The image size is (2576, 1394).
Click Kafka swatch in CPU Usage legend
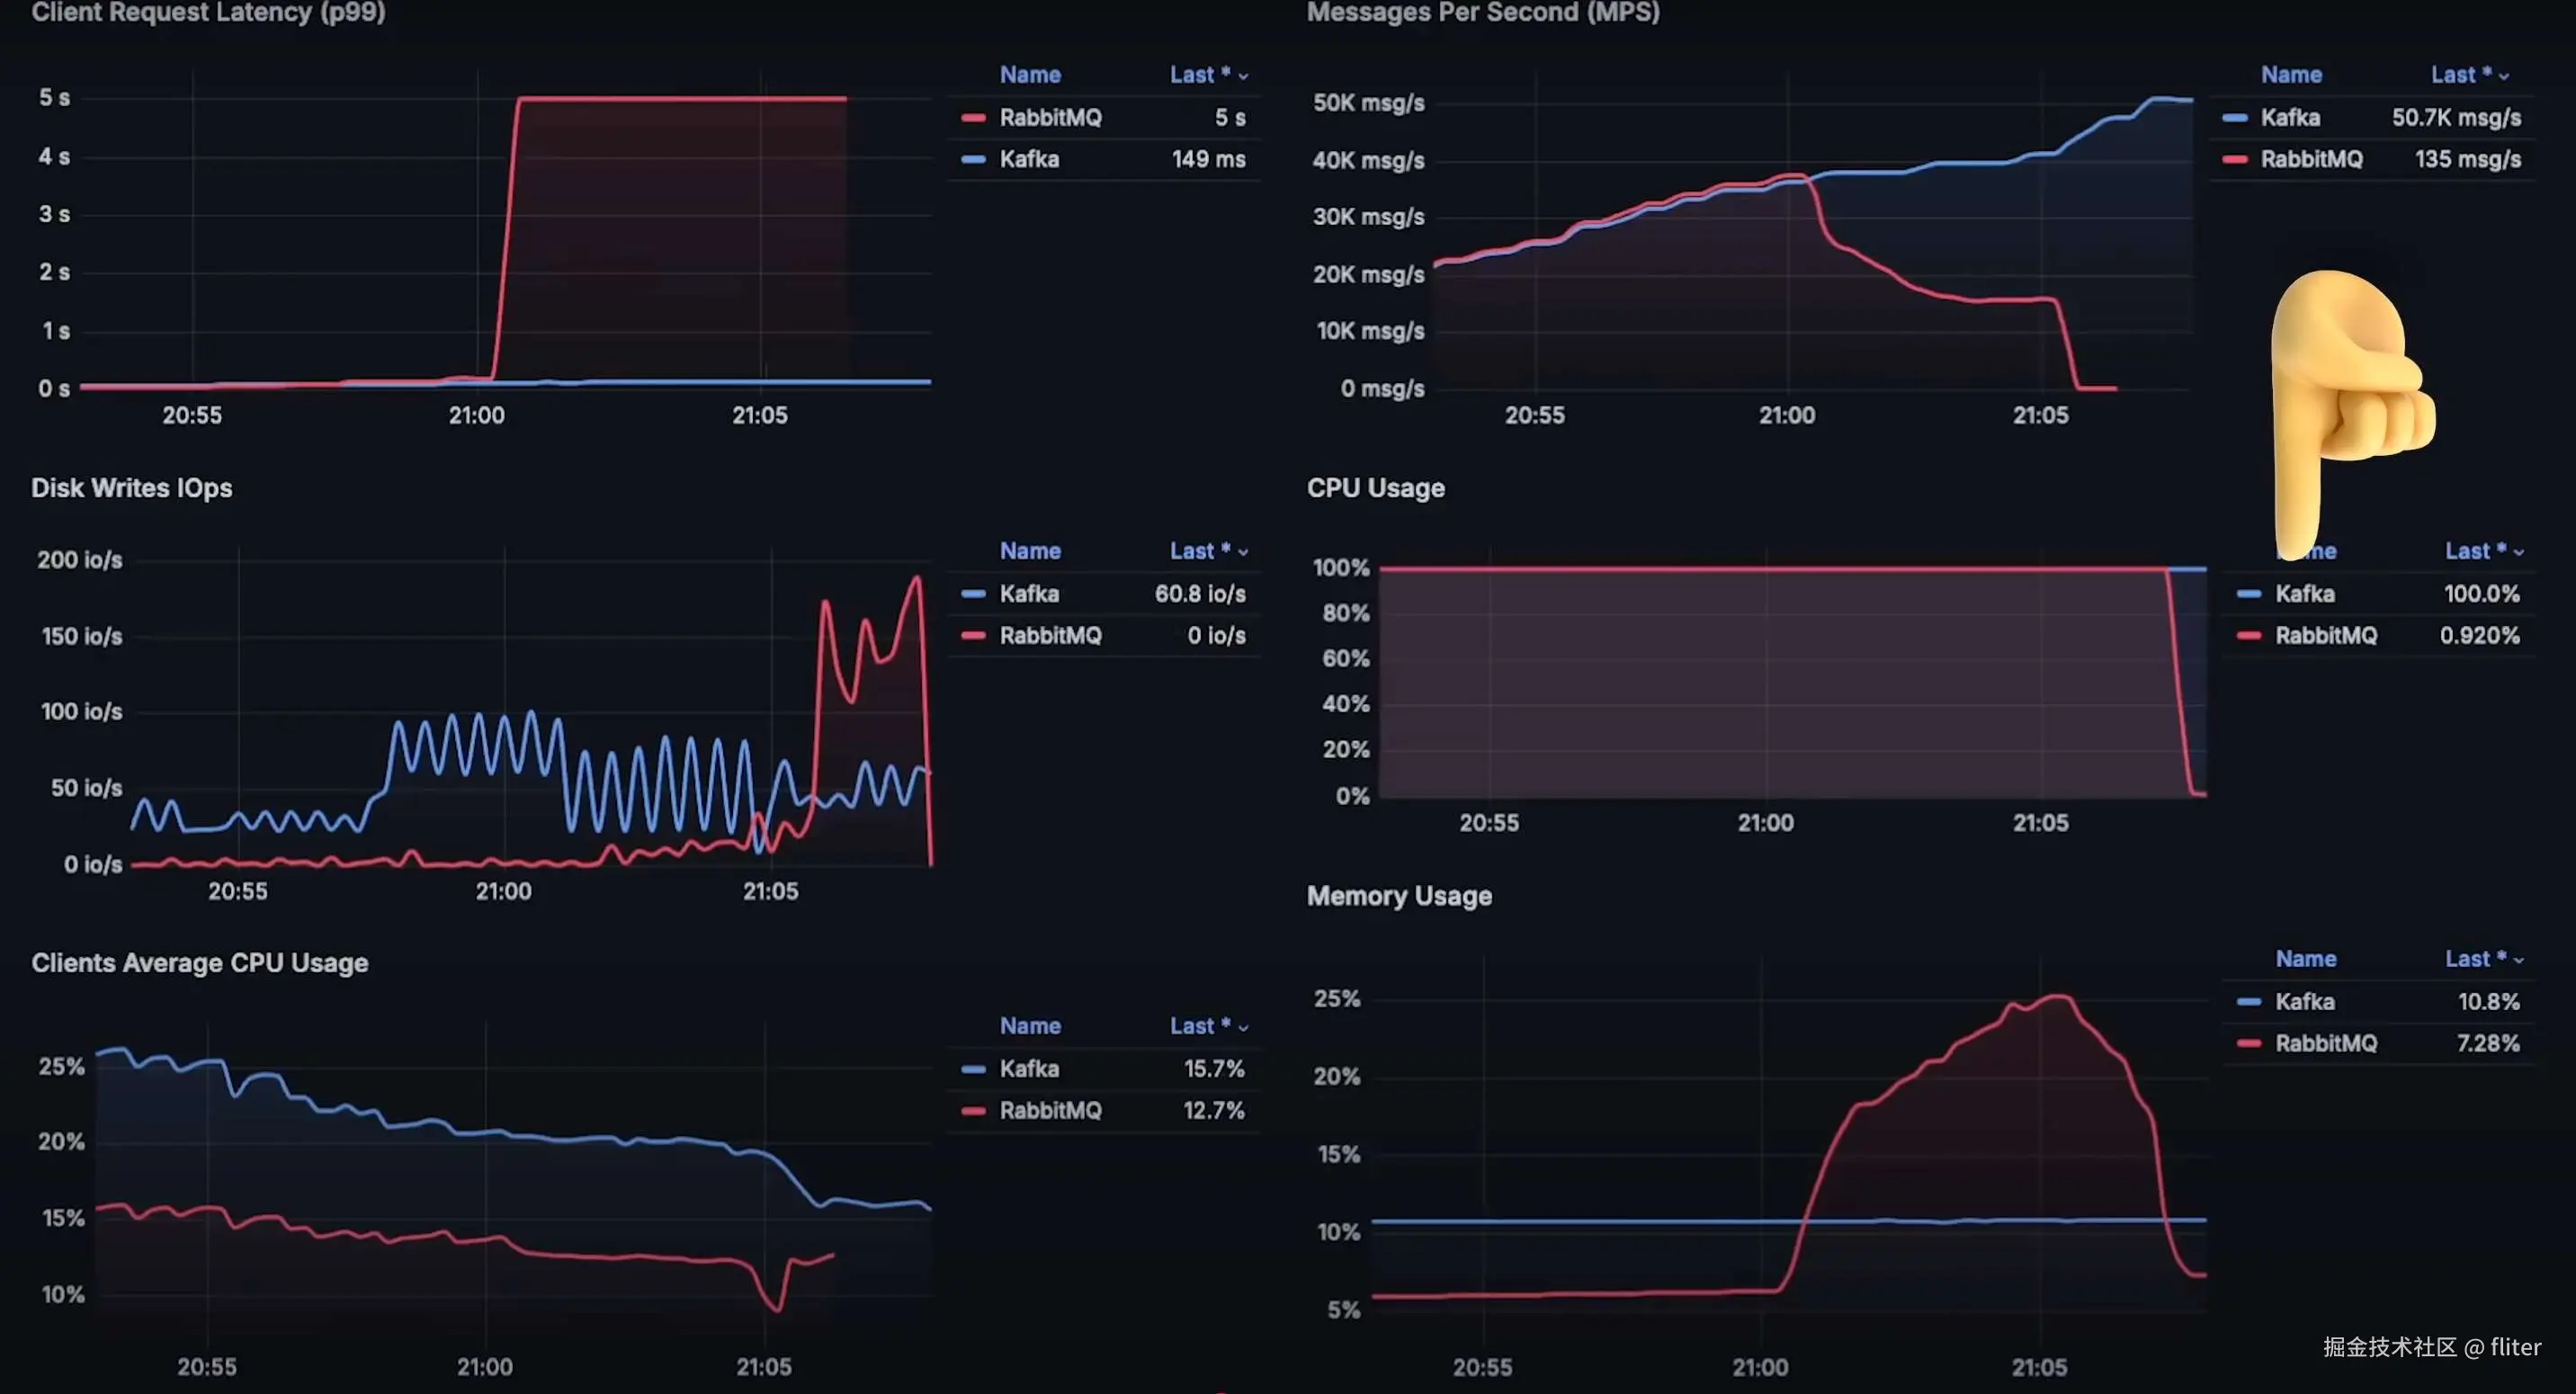point(2249,594)
